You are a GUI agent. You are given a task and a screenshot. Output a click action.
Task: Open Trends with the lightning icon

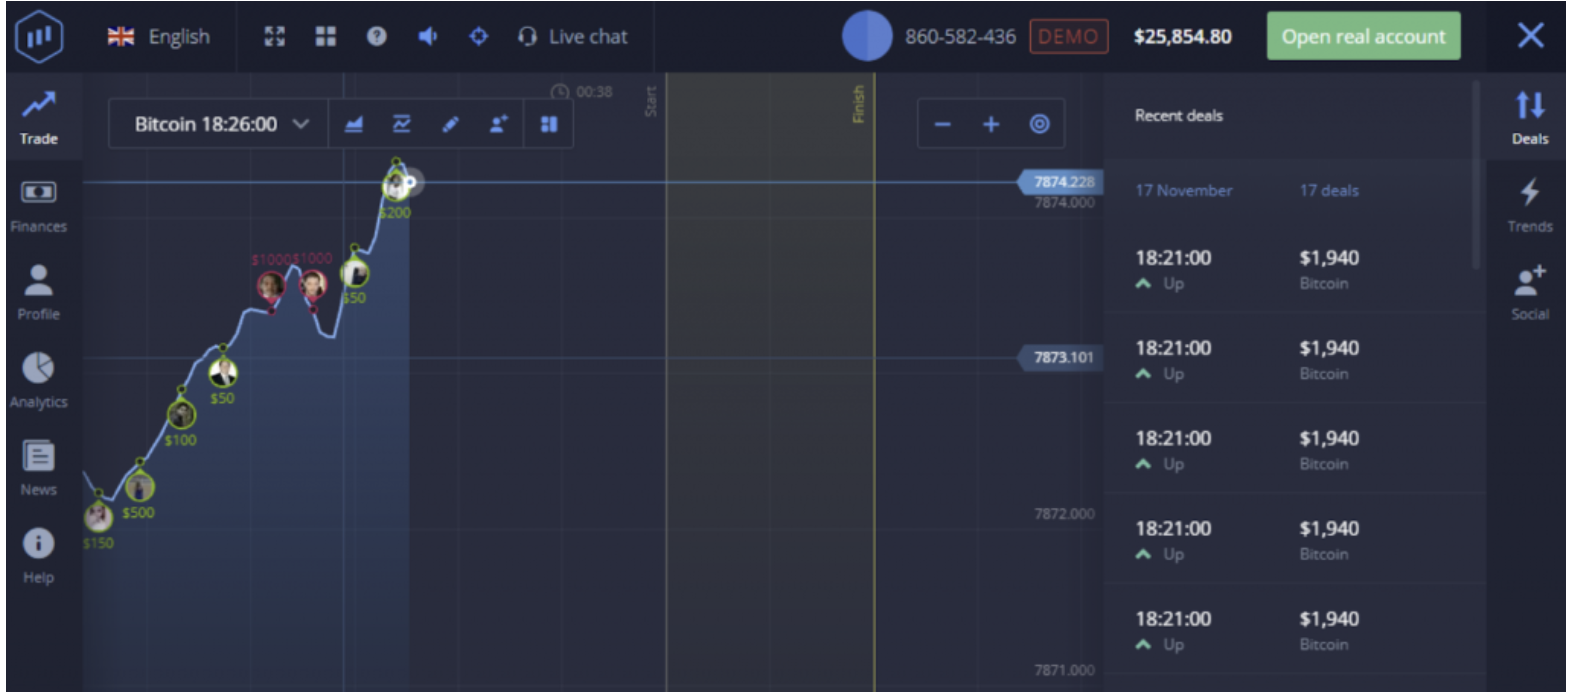point(1530,205)
